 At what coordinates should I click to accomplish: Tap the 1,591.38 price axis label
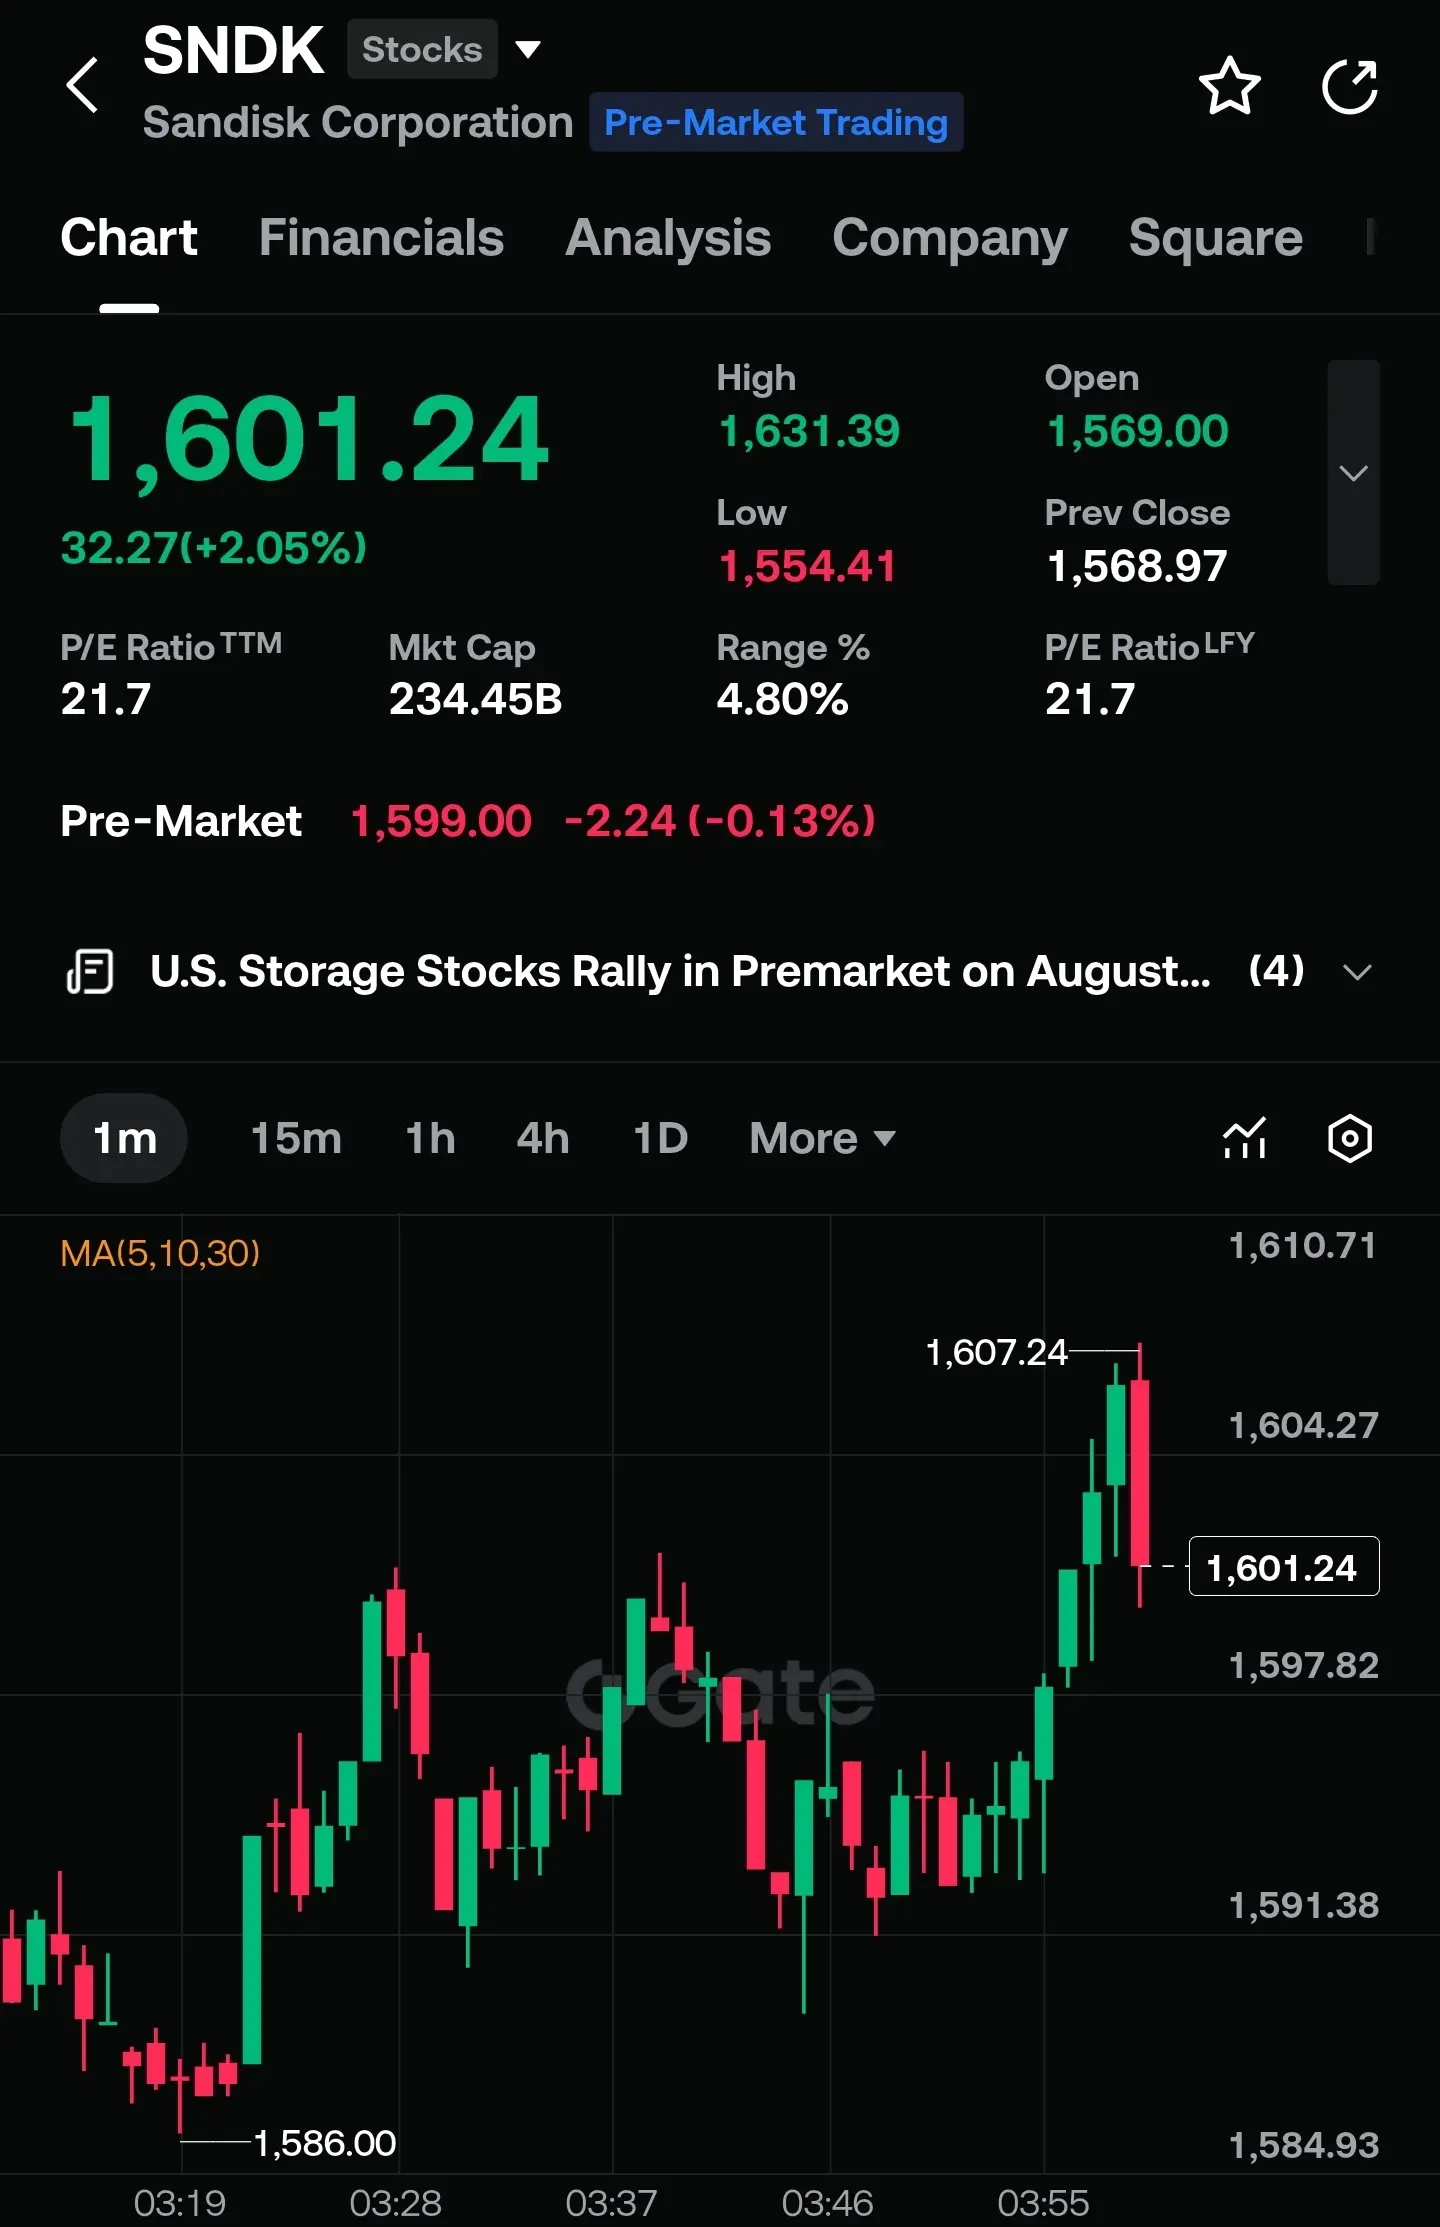1303,1905
